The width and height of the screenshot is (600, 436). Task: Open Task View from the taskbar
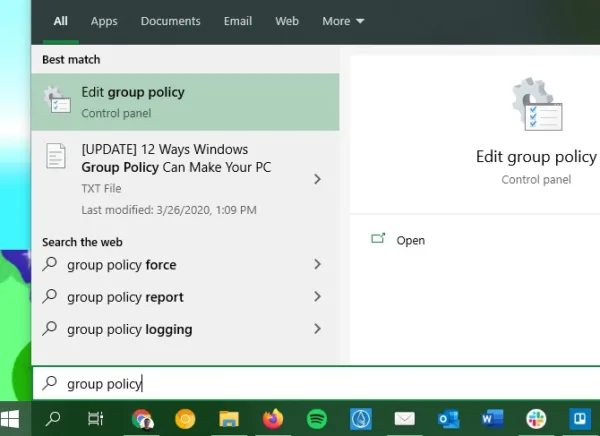click(x=95, y=419)
